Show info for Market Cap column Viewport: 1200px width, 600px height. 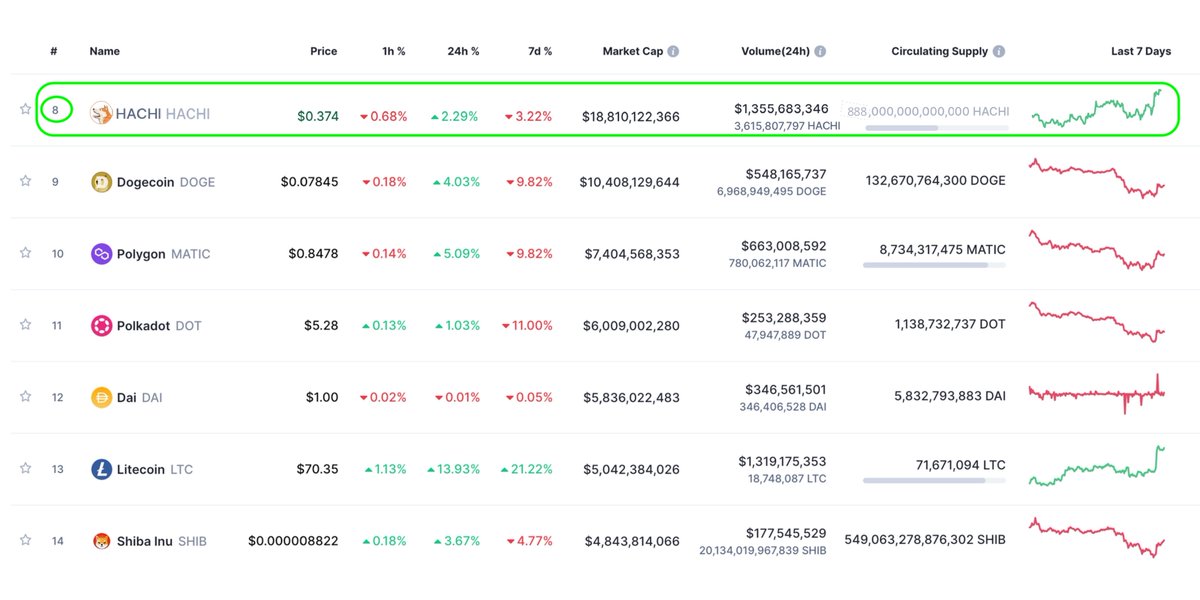point(673,51)
